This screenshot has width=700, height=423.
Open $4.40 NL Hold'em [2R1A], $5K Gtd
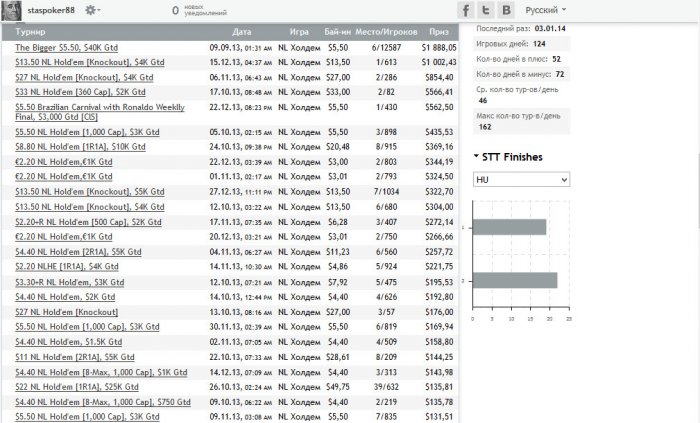click(x=78, y=252)
